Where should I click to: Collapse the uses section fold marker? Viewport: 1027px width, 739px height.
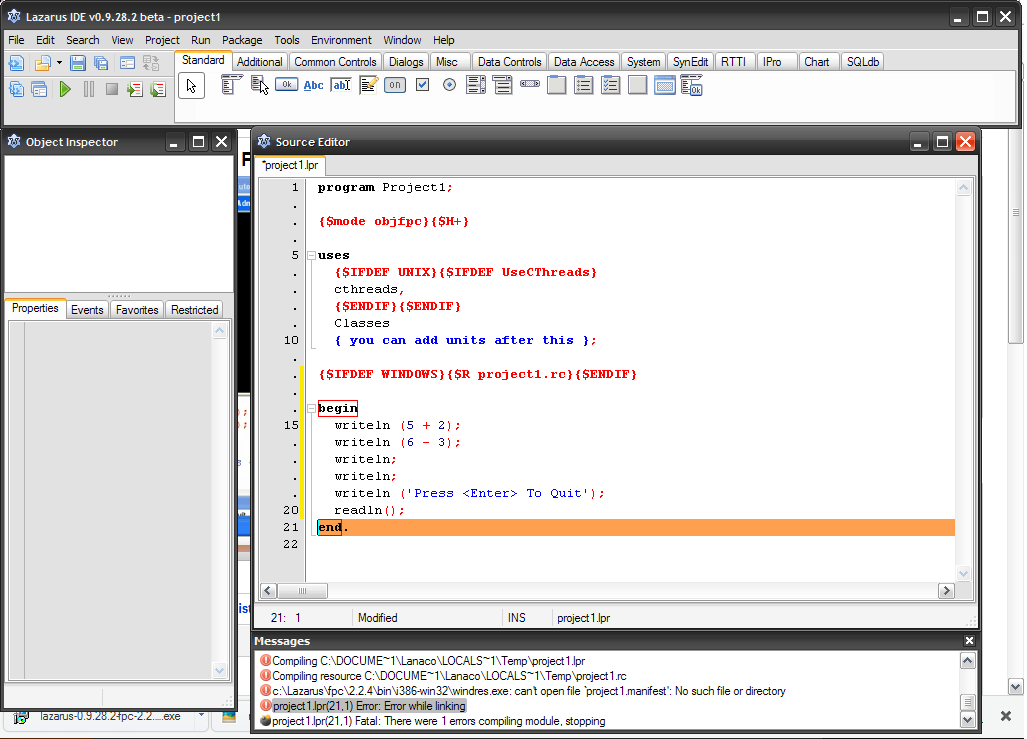click(311, 256)
